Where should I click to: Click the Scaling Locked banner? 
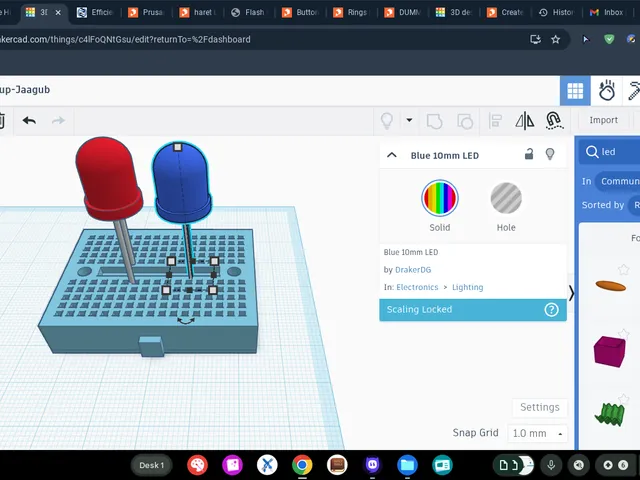473,310
